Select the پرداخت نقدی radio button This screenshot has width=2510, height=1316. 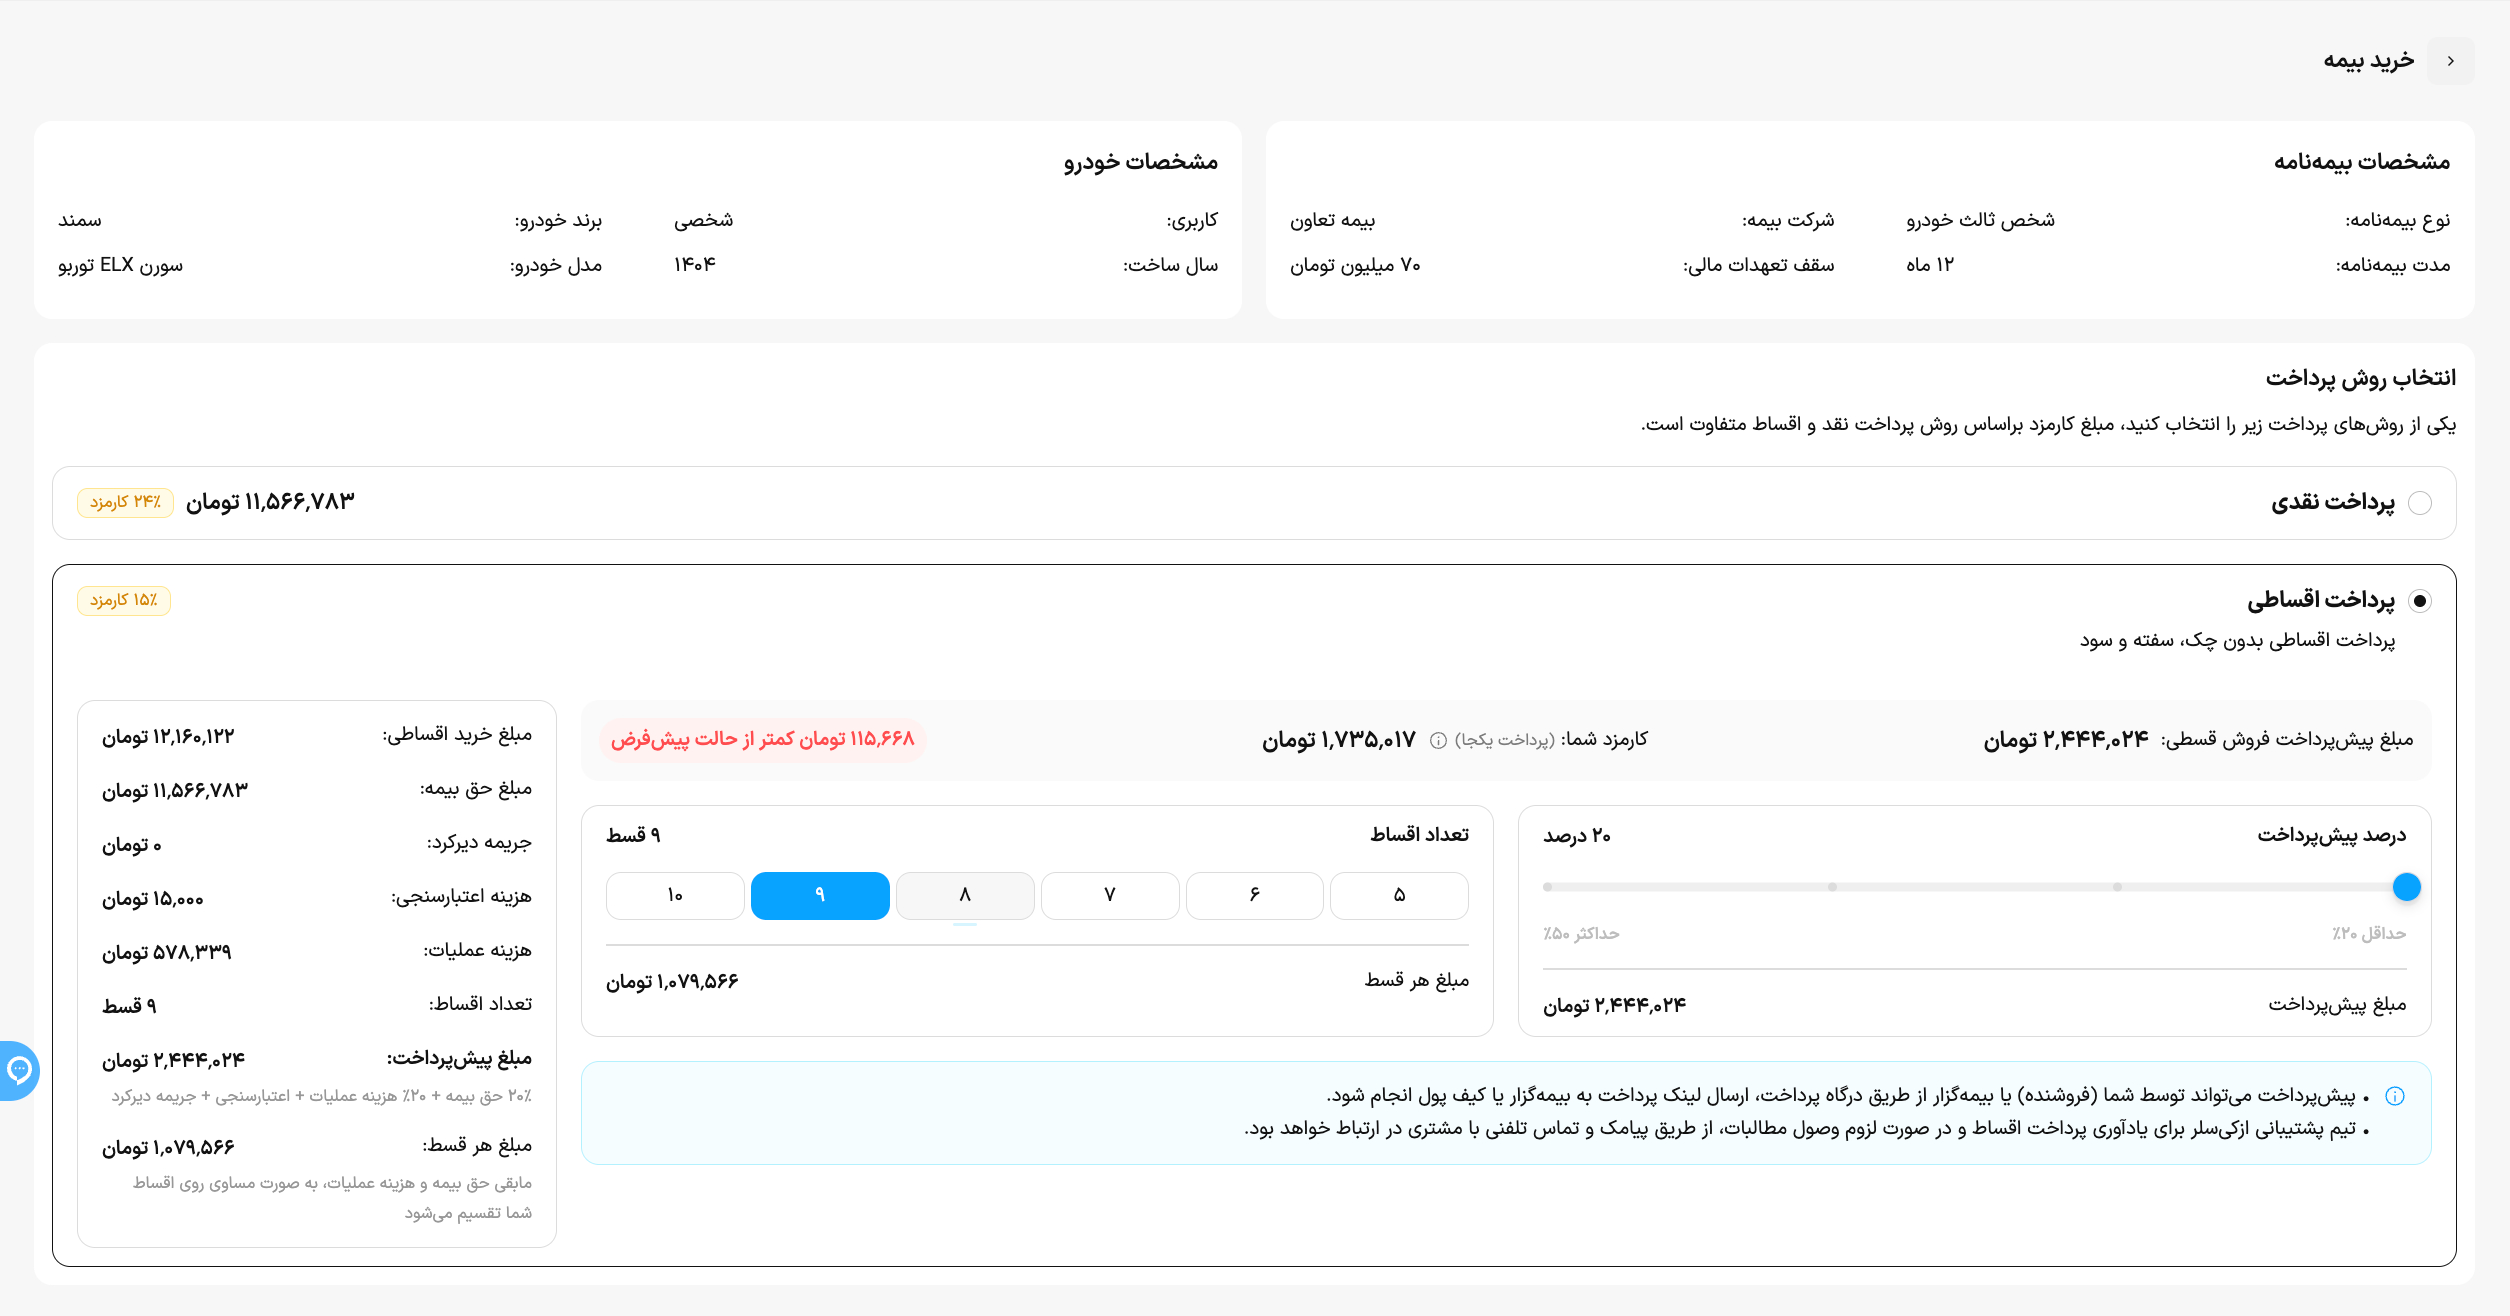click(x=2420, y=503)
